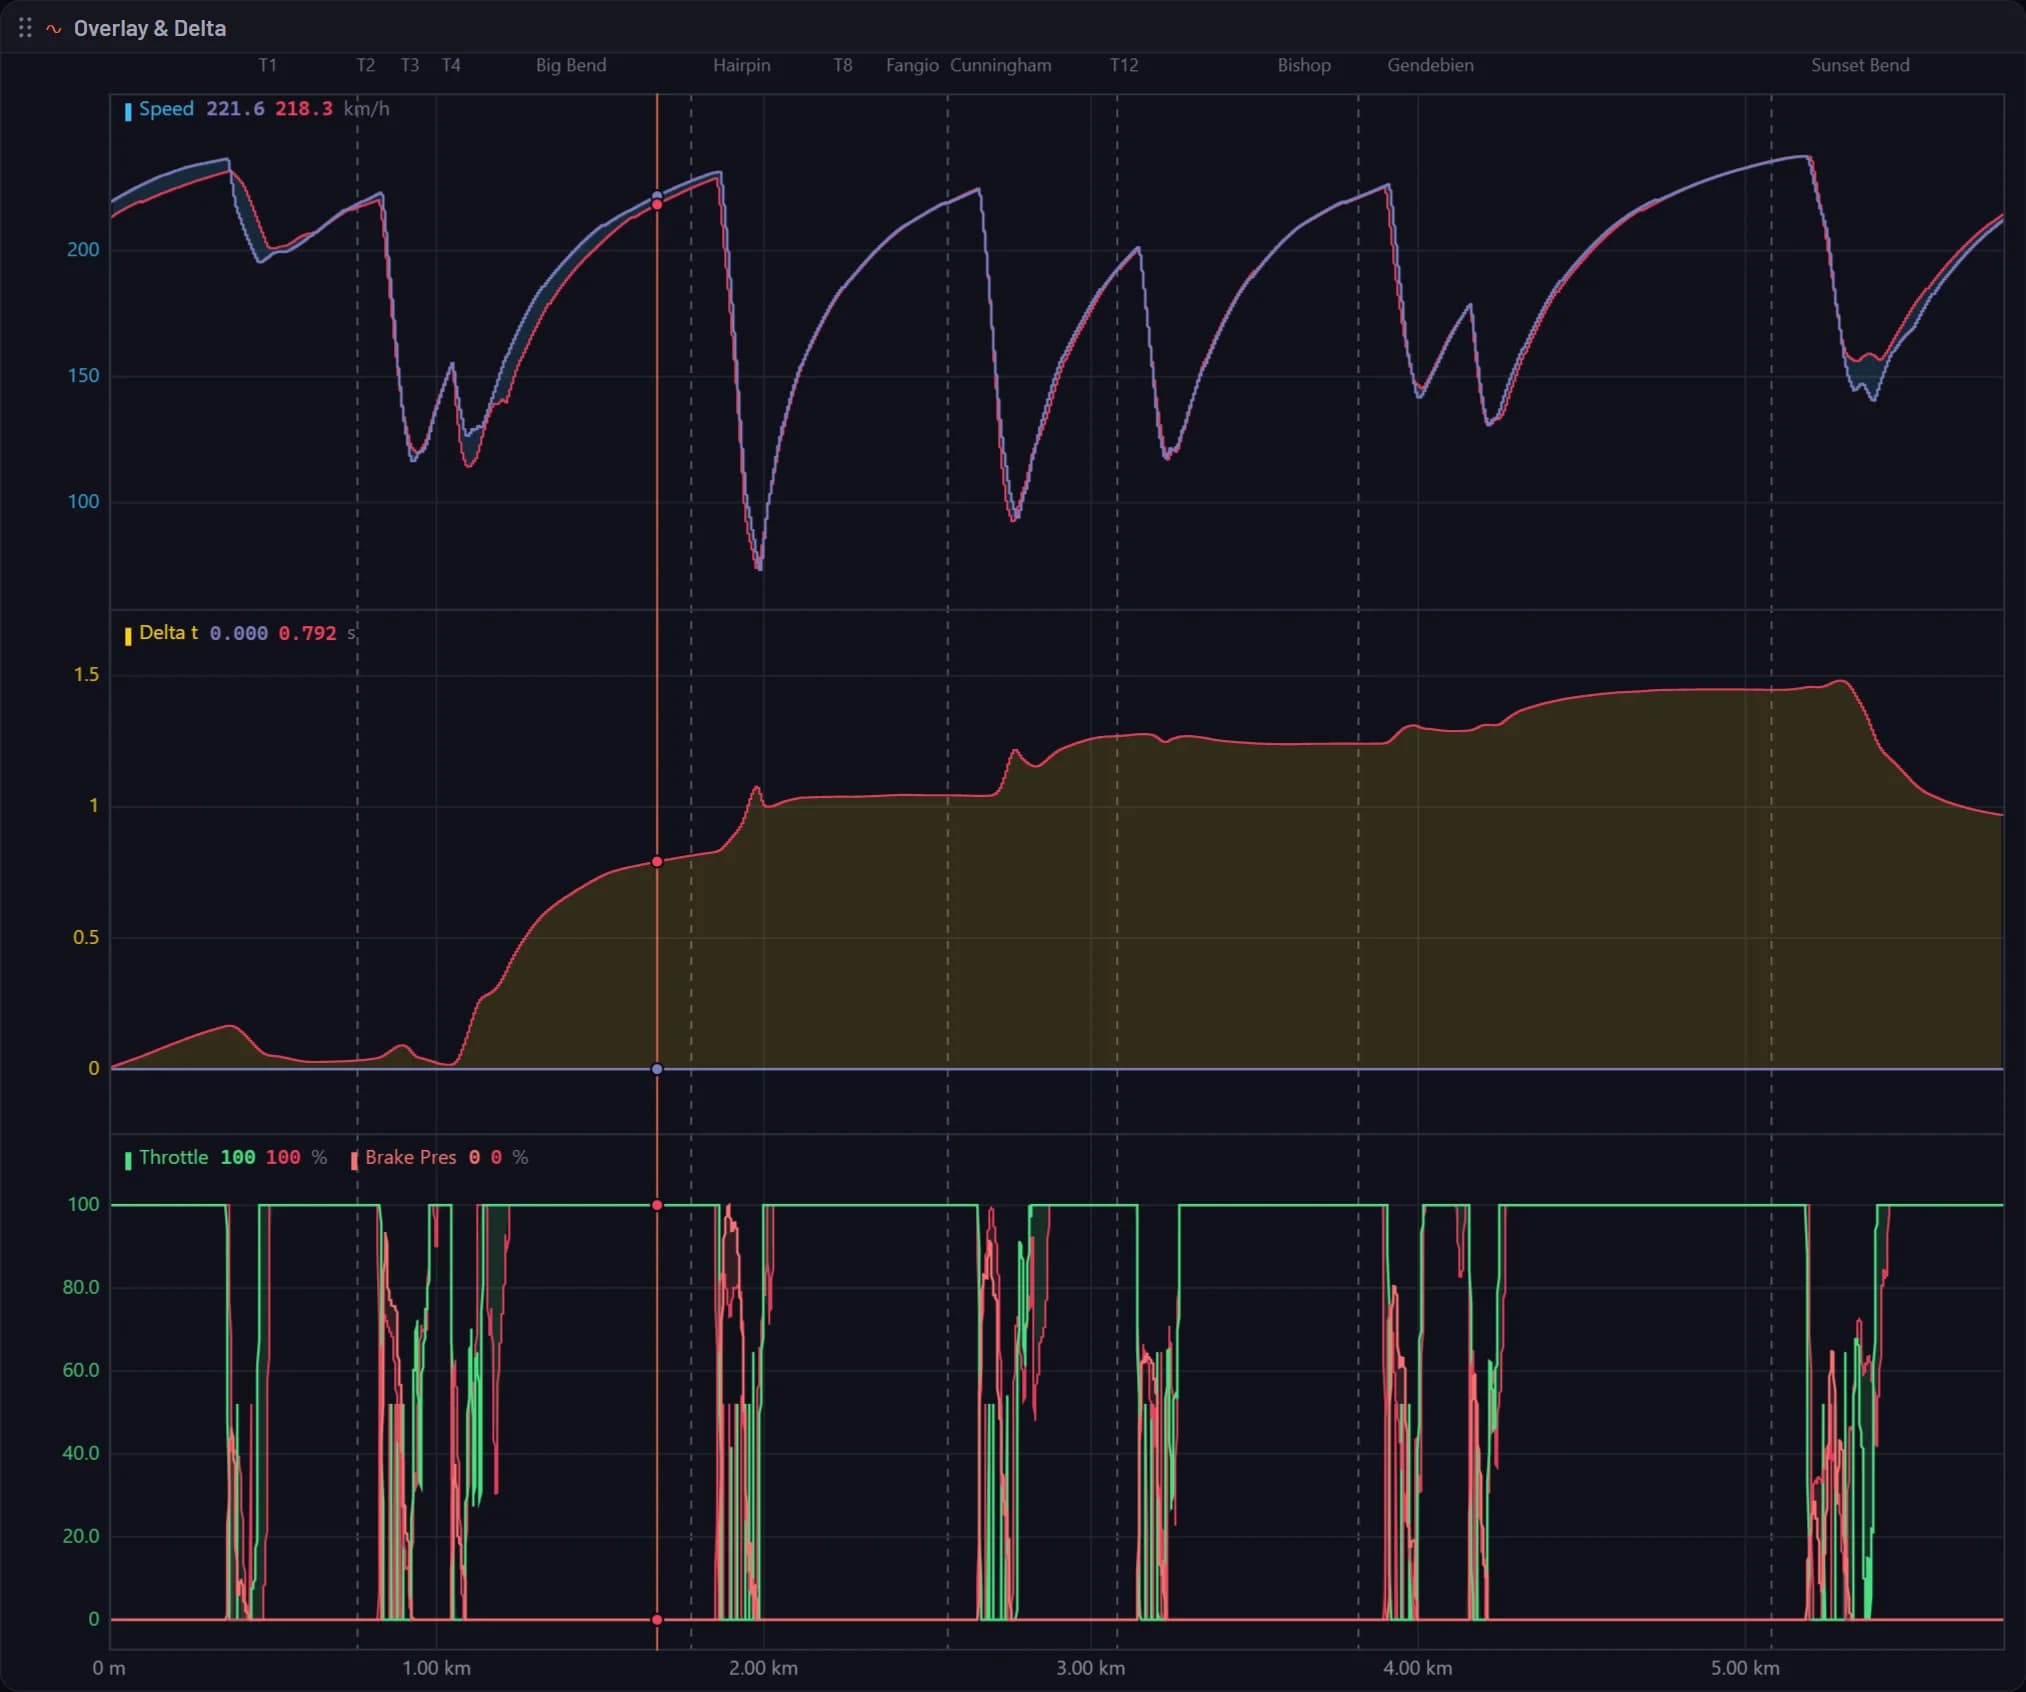The image size is (2026, 1692).
Task: Click the 3.00 km distance axis label
Action: (x=1090, y=1668)
